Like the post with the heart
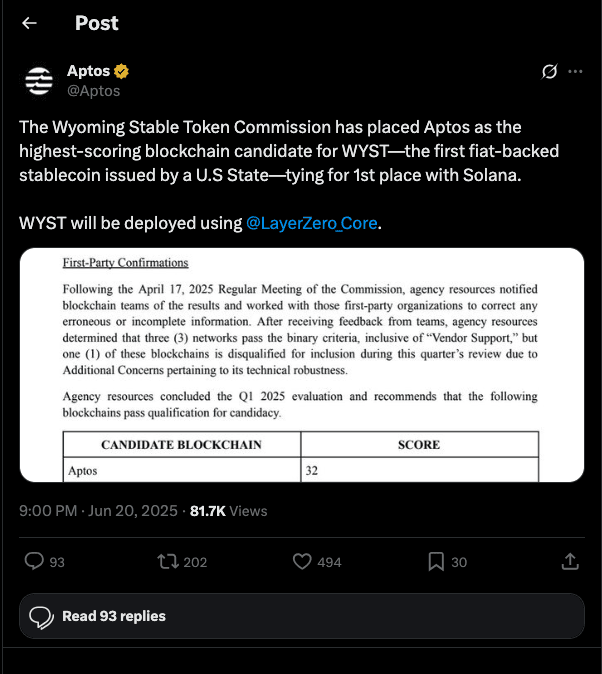This screenshot has width=602, height=674. click(302, 562)
